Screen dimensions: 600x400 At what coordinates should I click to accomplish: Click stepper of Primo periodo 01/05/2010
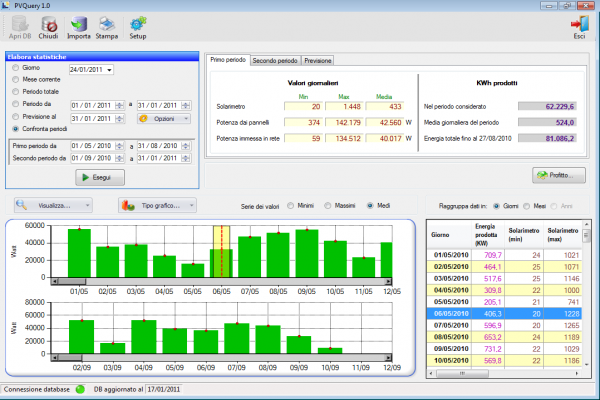coord(120,146)
